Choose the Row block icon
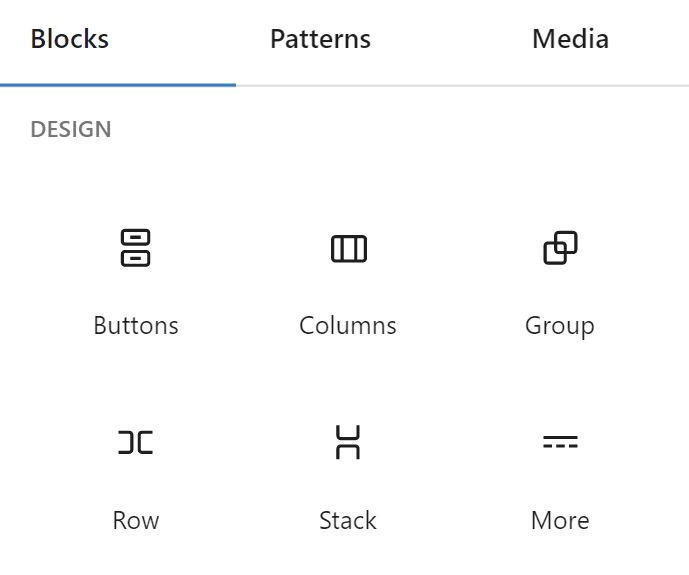Image resolution: width=689 pixels, height=575 pixels. click(x=135, y=442)
